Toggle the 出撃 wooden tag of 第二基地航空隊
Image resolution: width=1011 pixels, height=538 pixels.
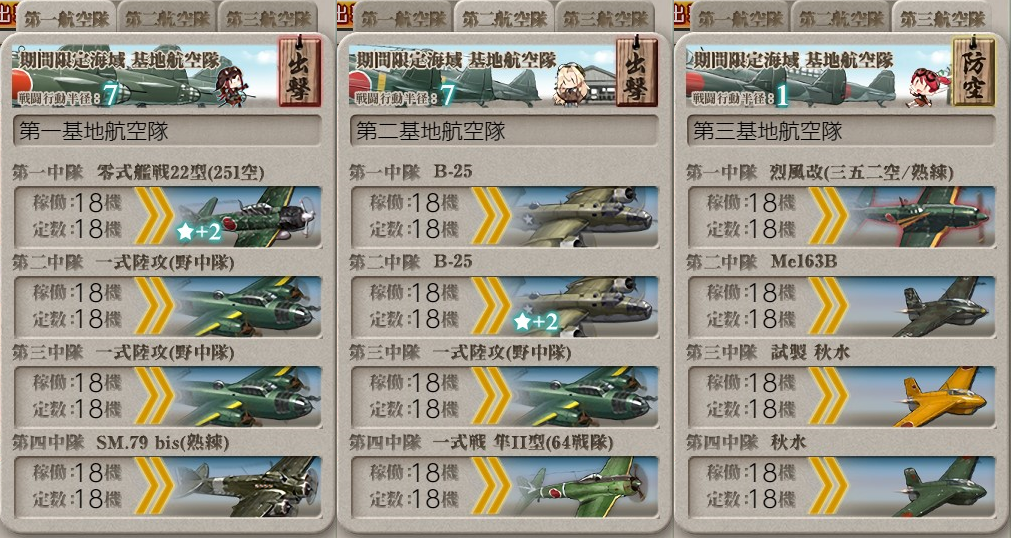pyautogui.click(x=637, y=72)
